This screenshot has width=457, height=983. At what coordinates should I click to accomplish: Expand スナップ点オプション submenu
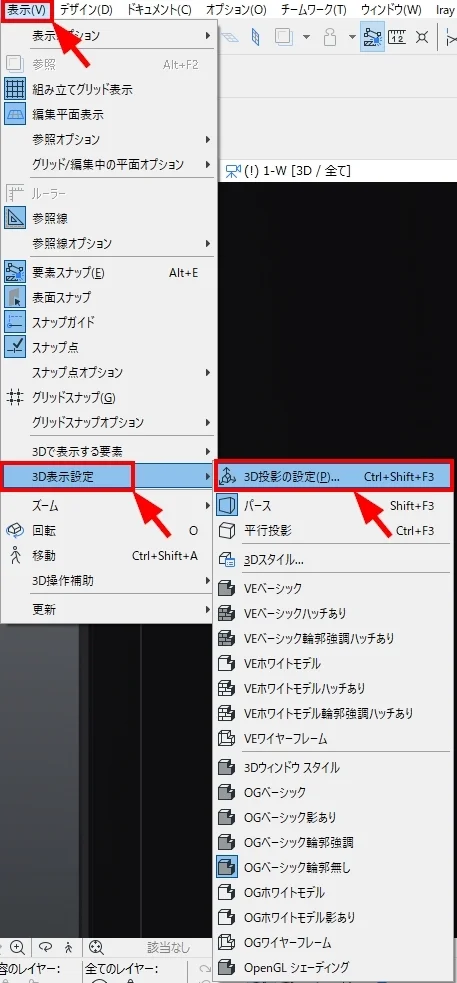(109, 372)
